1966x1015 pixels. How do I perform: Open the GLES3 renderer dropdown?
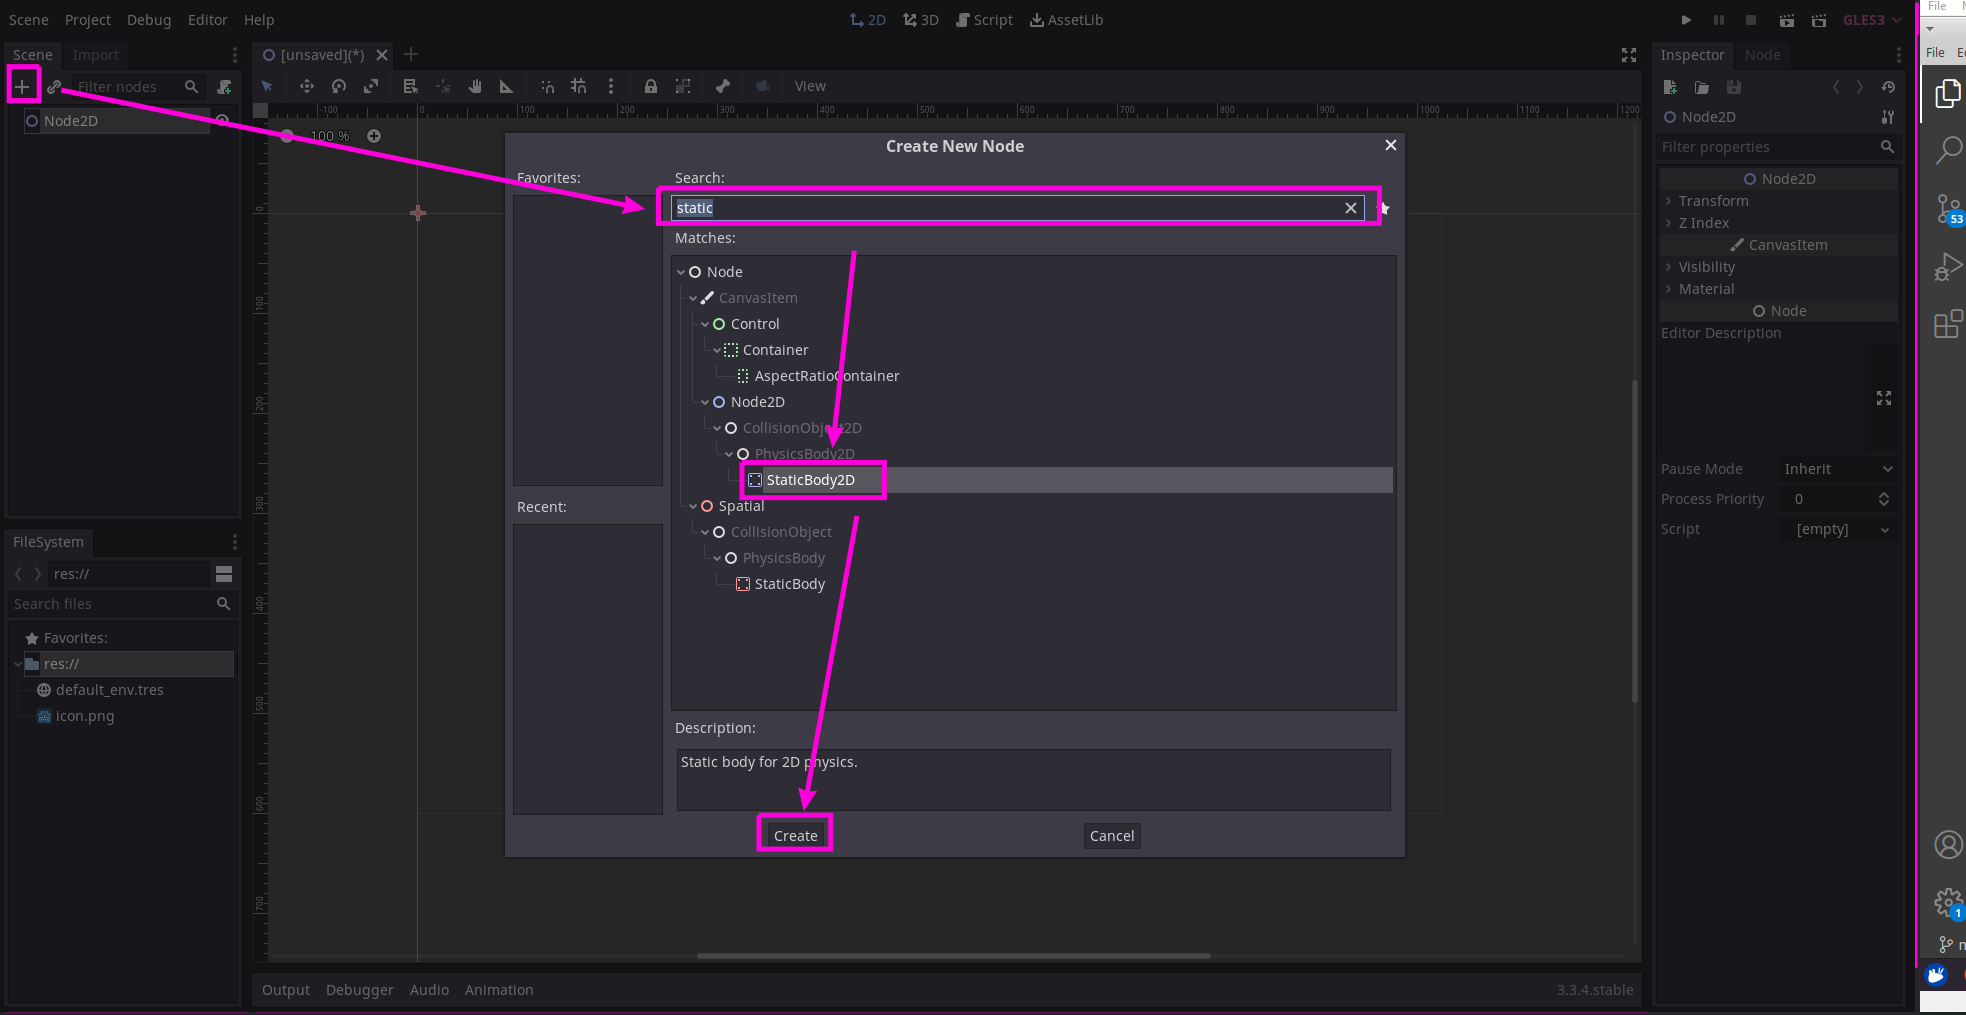(1872, 20)
